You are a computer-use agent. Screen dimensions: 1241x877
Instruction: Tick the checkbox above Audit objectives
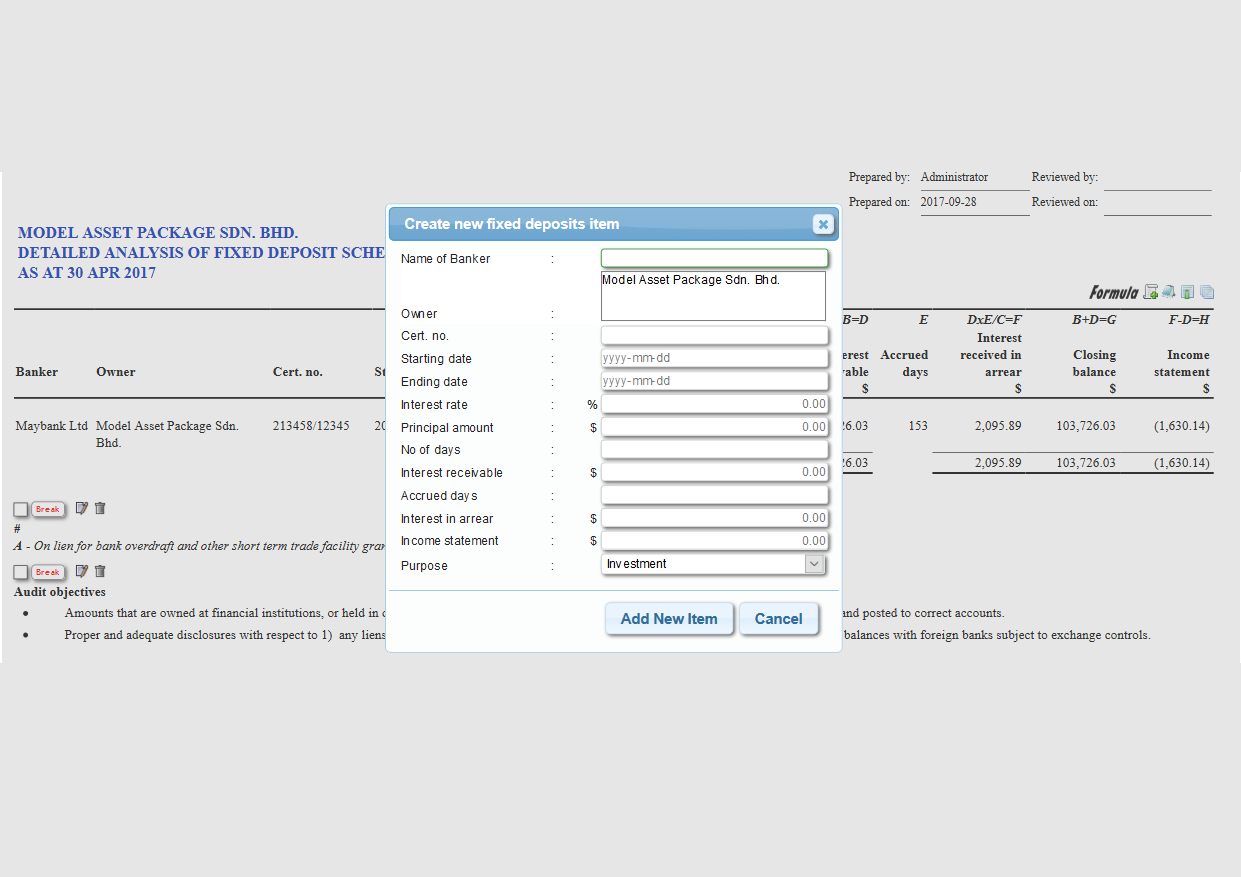pyautogui.click(x=21, y=572)
